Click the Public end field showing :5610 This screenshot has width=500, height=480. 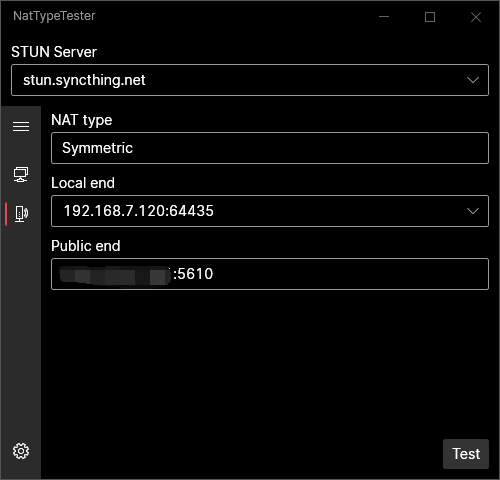270,274
